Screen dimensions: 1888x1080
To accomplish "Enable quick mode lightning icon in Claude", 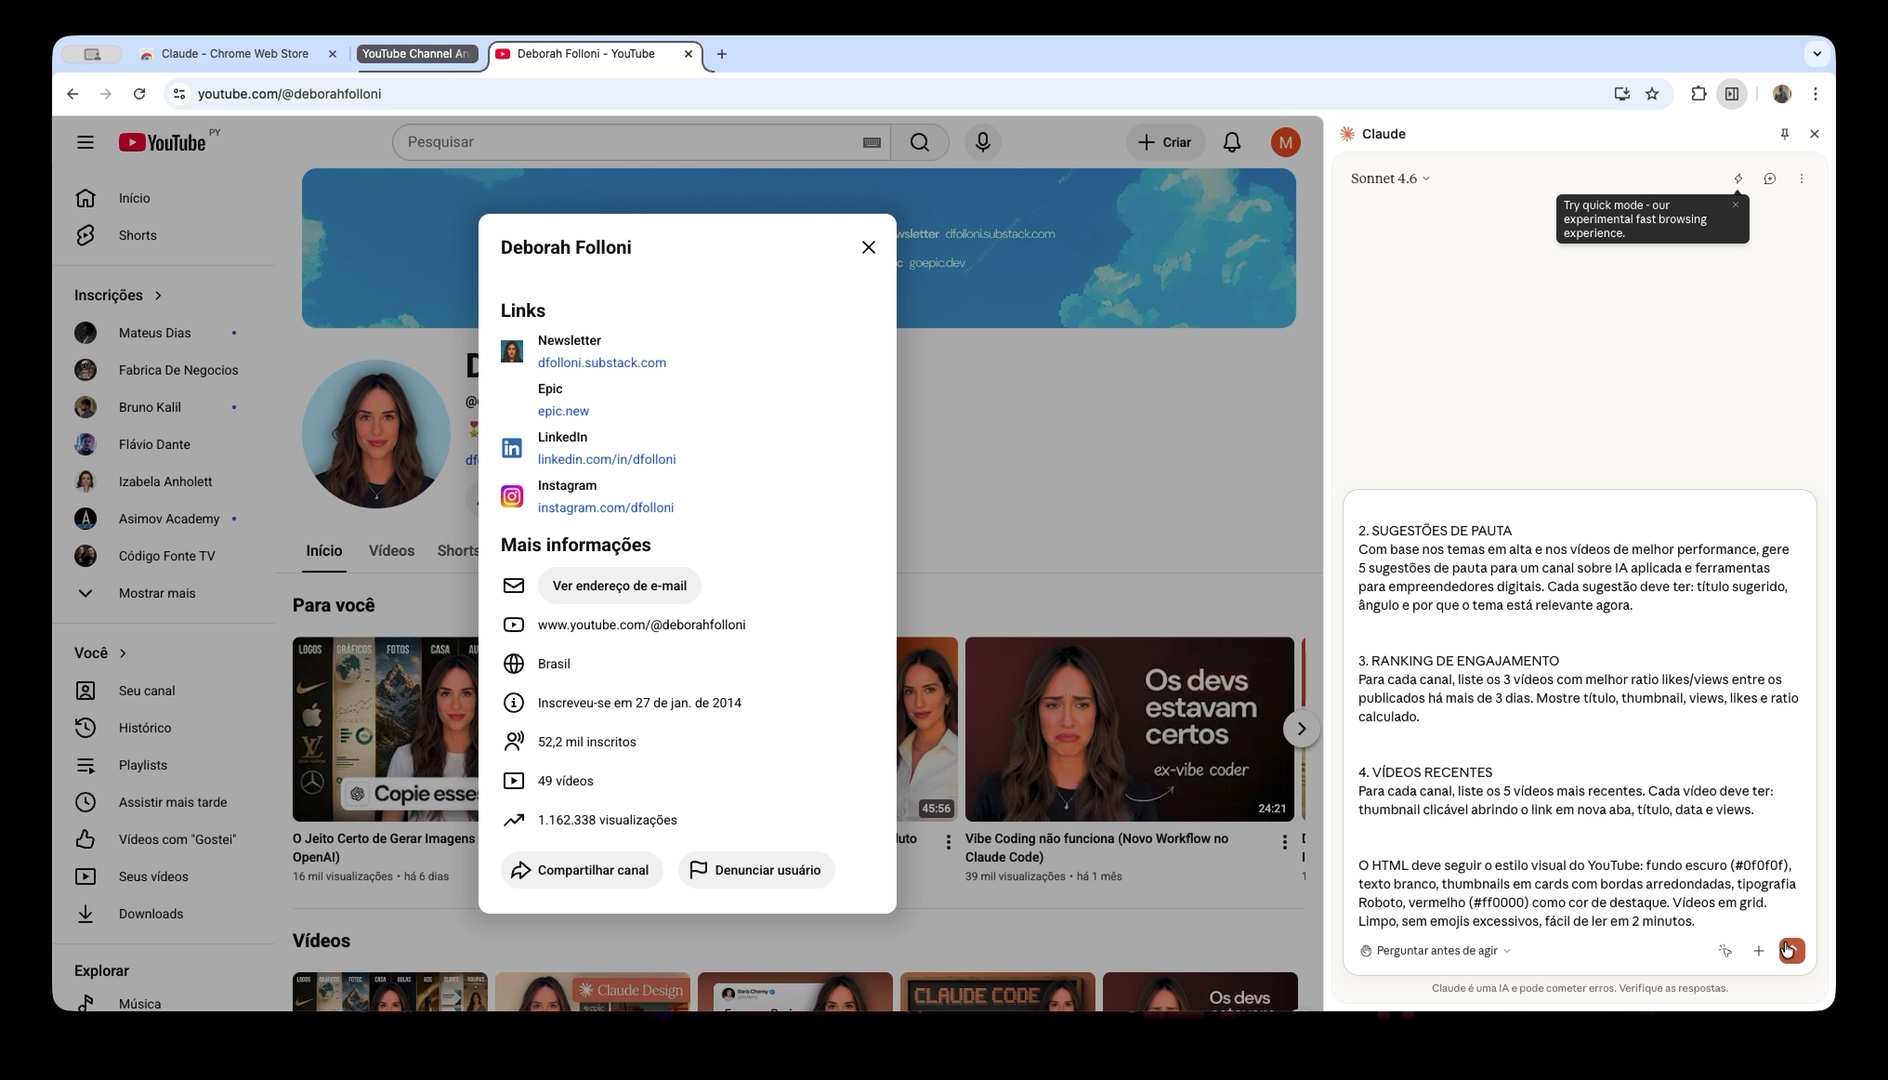I will coord(1738,179).
